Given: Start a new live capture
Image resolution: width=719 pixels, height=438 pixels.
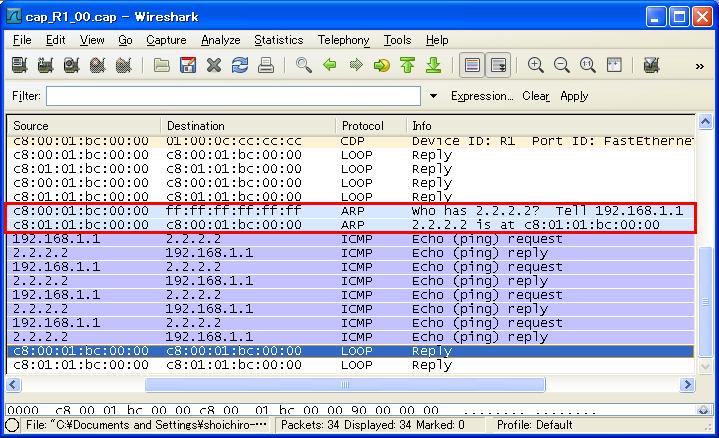Looking at the screenshot, I should [71, 65].
